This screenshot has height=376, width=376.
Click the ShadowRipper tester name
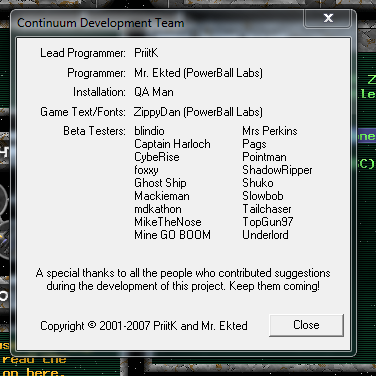277,170
